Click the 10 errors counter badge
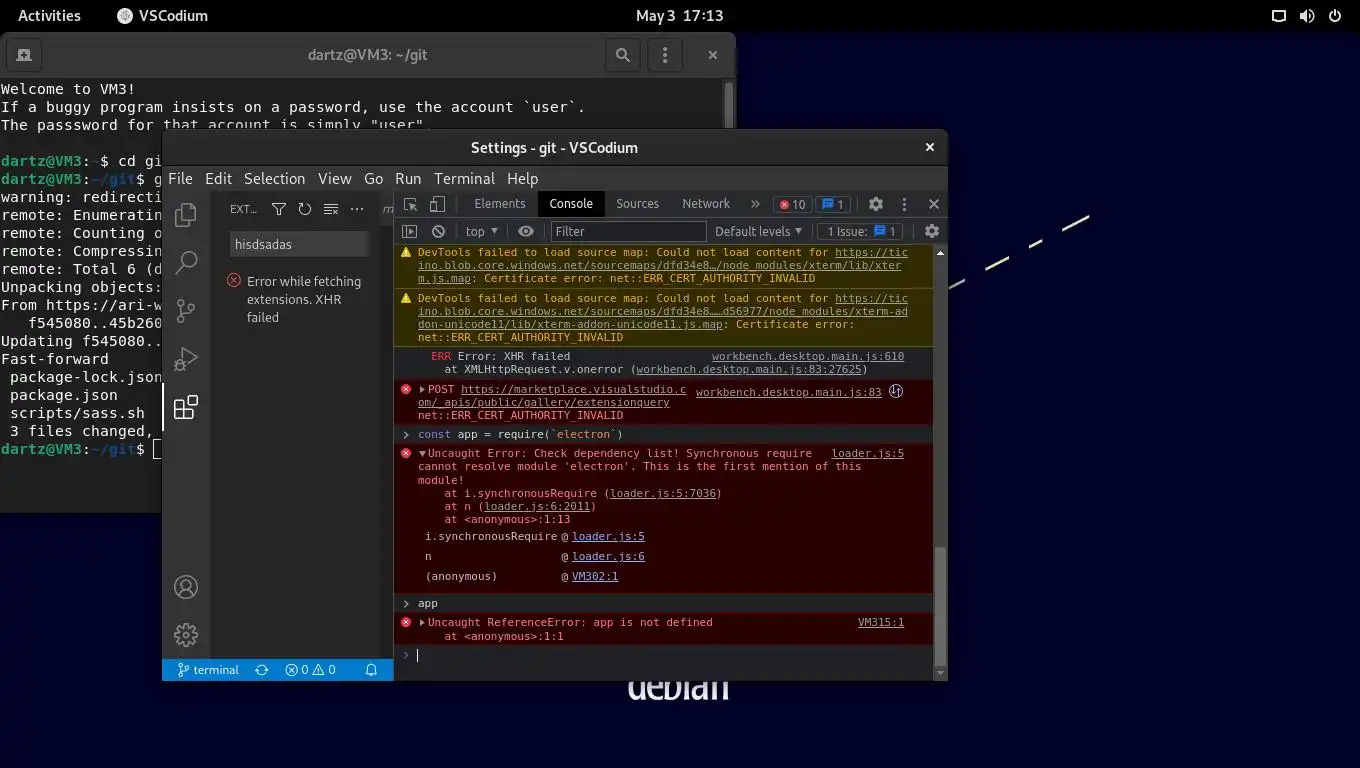Screen dimensions: 1360x768 tap(792, 204)
